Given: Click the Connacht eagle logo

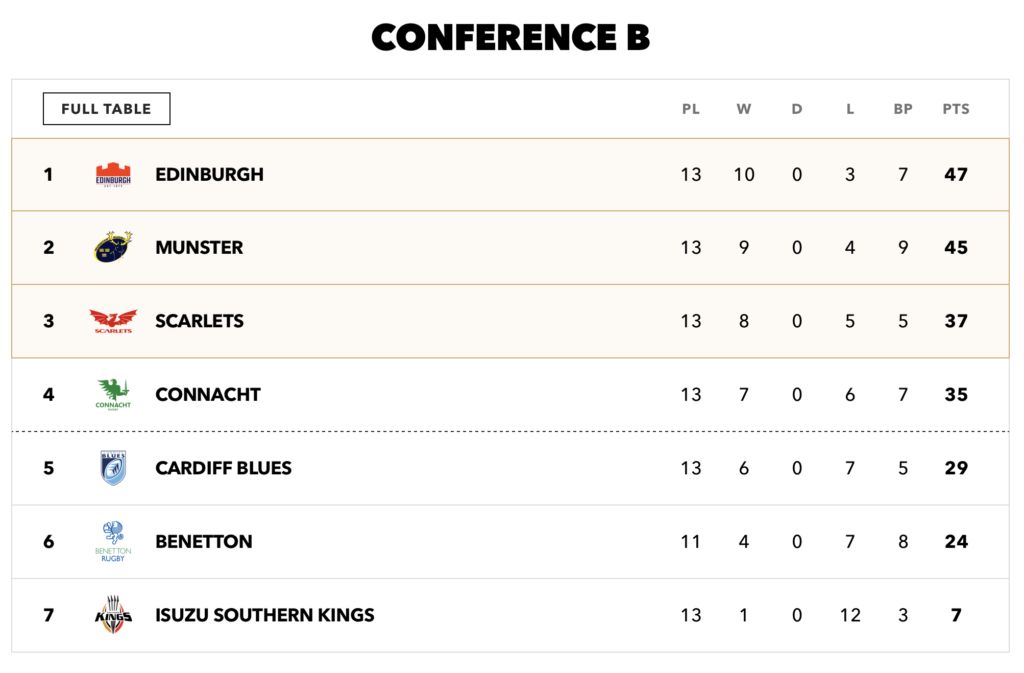Looking at the screenshot, I should point(113,394).
